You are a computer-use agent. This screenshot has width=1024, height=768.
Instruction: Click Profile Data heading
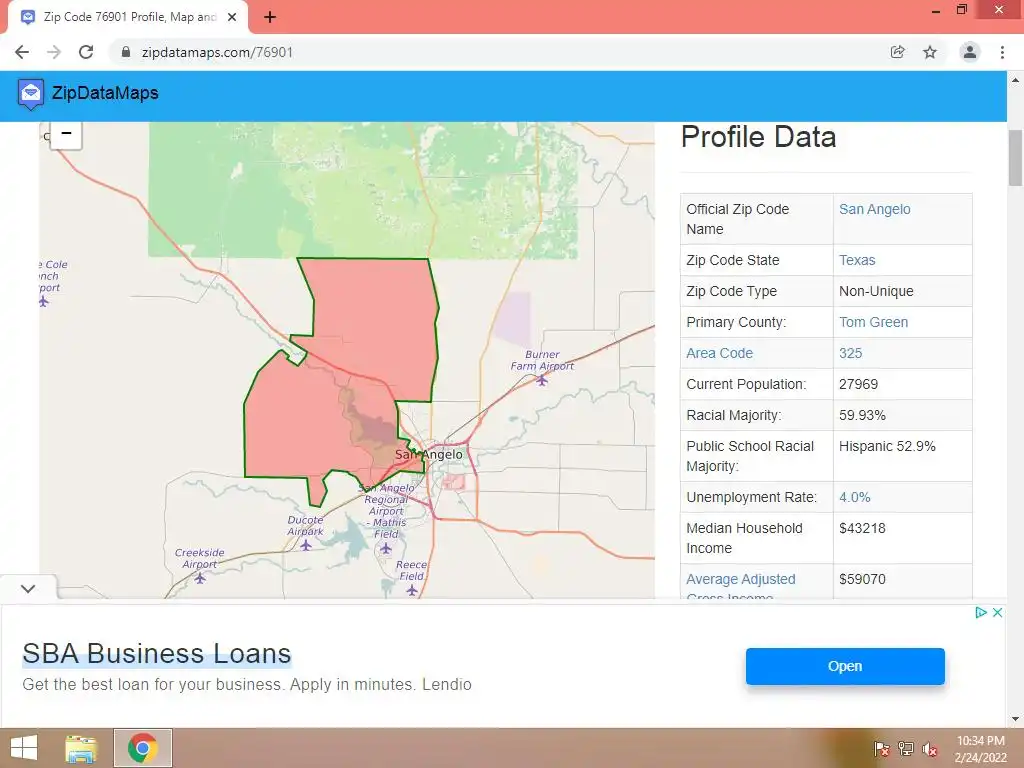[x=758, y=137]
